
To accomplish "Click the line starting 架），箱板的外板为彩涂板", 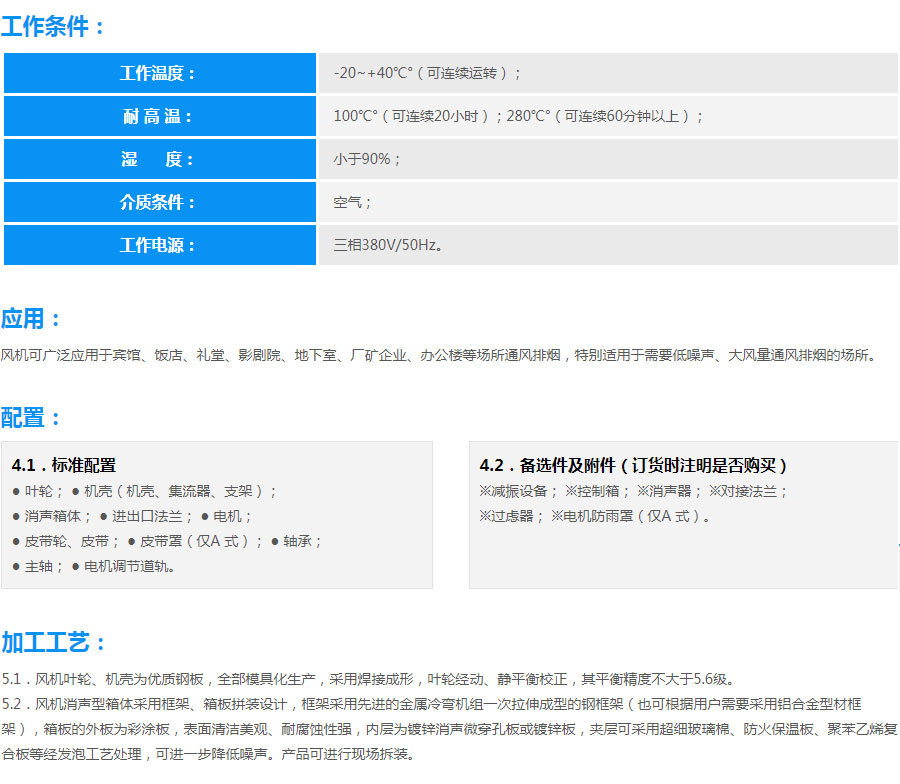I will click(449, 729).
